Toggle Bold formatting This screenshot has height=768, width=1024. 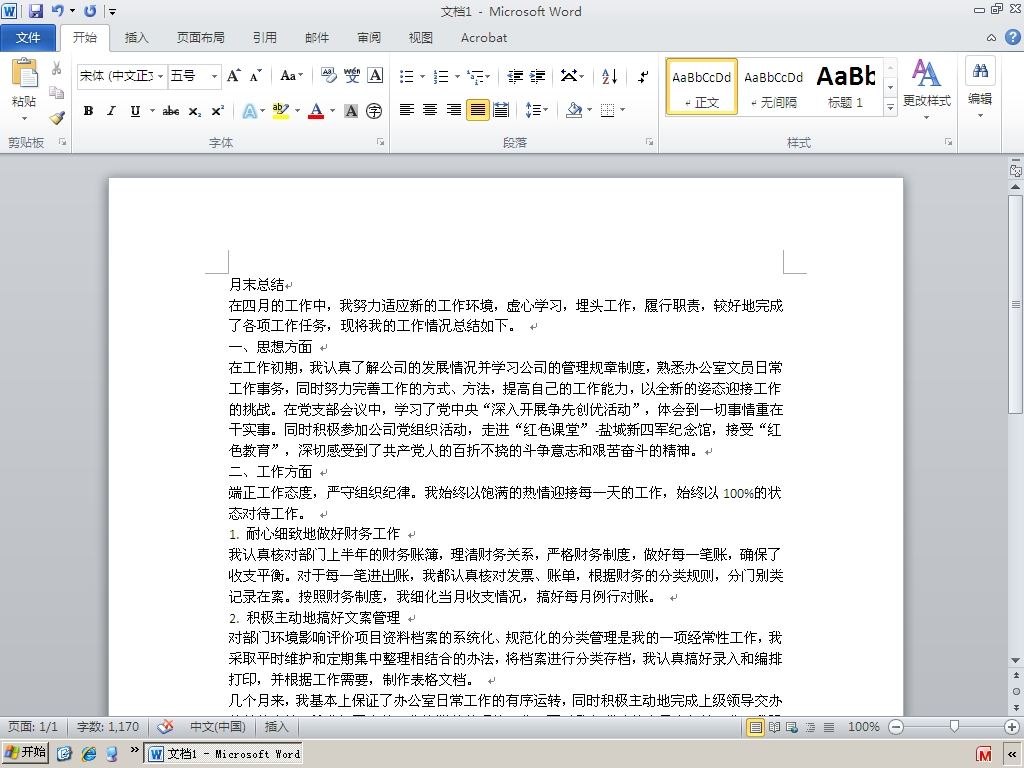88,111
